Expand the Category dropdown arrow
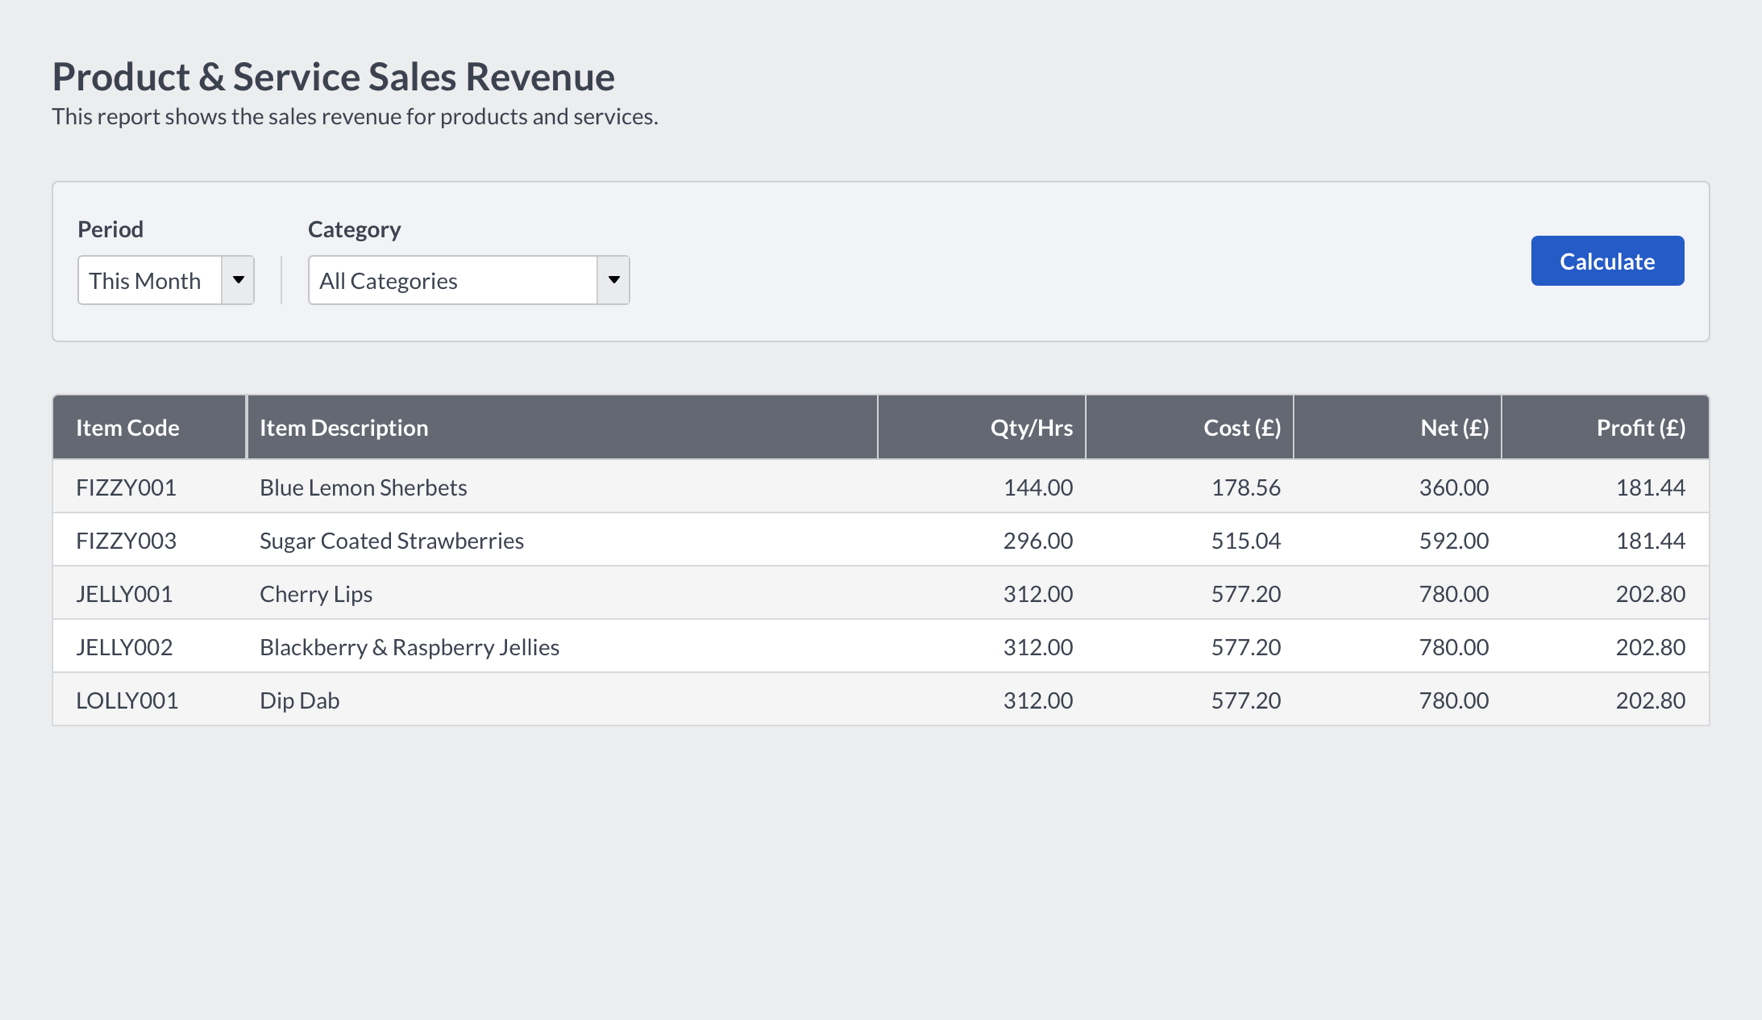Screen dimensions: 1762x1020 [x=613, y=280]
